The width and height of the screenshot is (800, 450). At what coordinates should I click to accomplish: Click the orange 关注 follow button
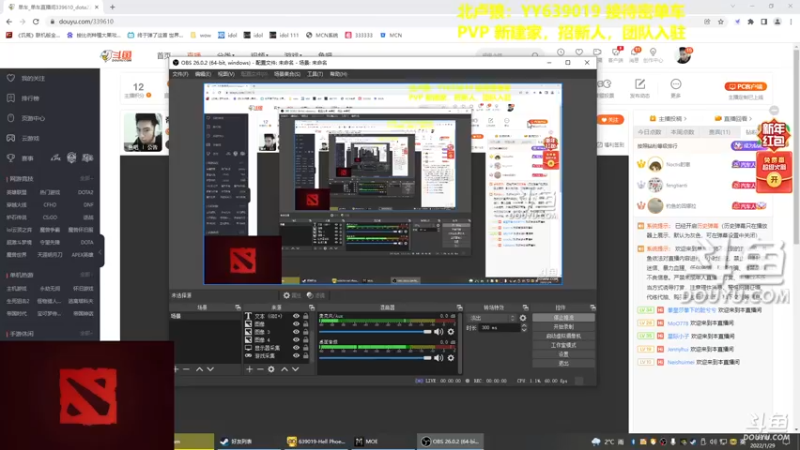[610, 120]
